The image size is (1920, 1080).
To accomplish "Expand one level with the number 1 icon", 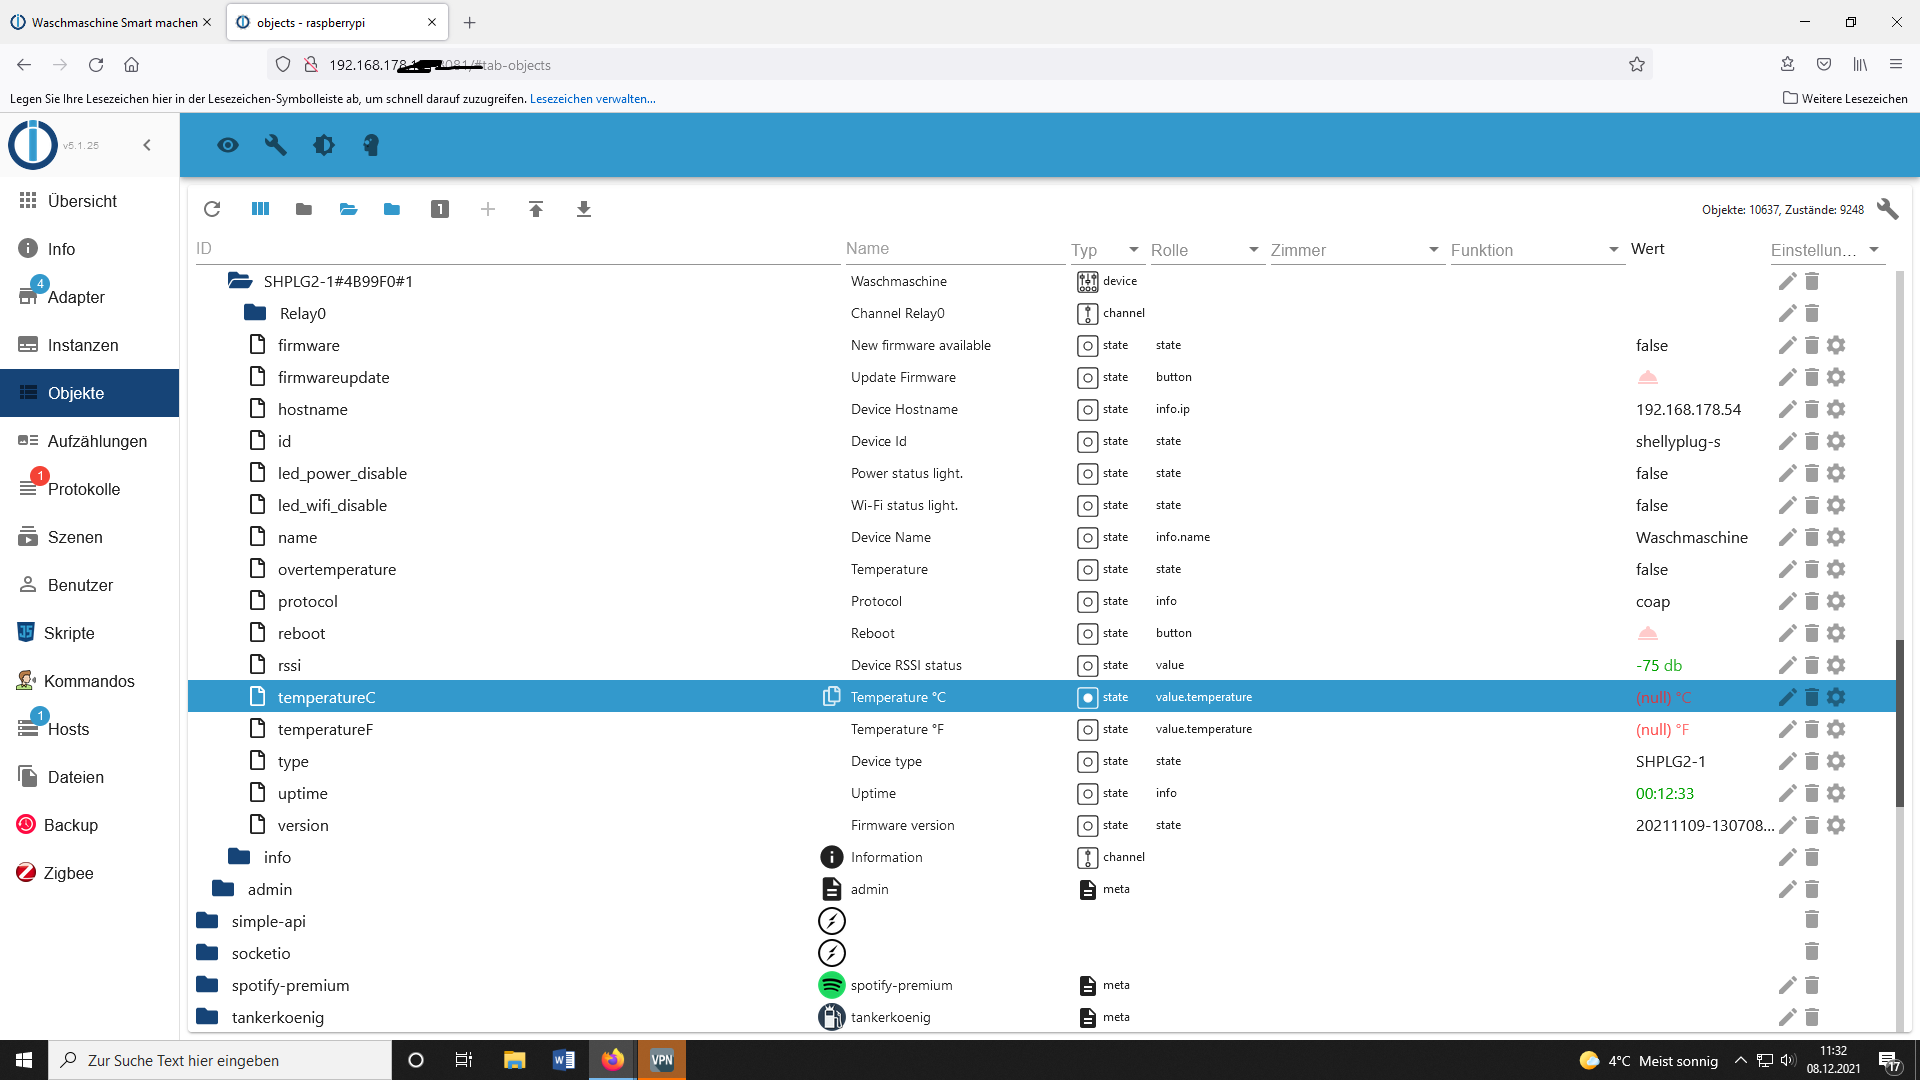I will [440, 209].
